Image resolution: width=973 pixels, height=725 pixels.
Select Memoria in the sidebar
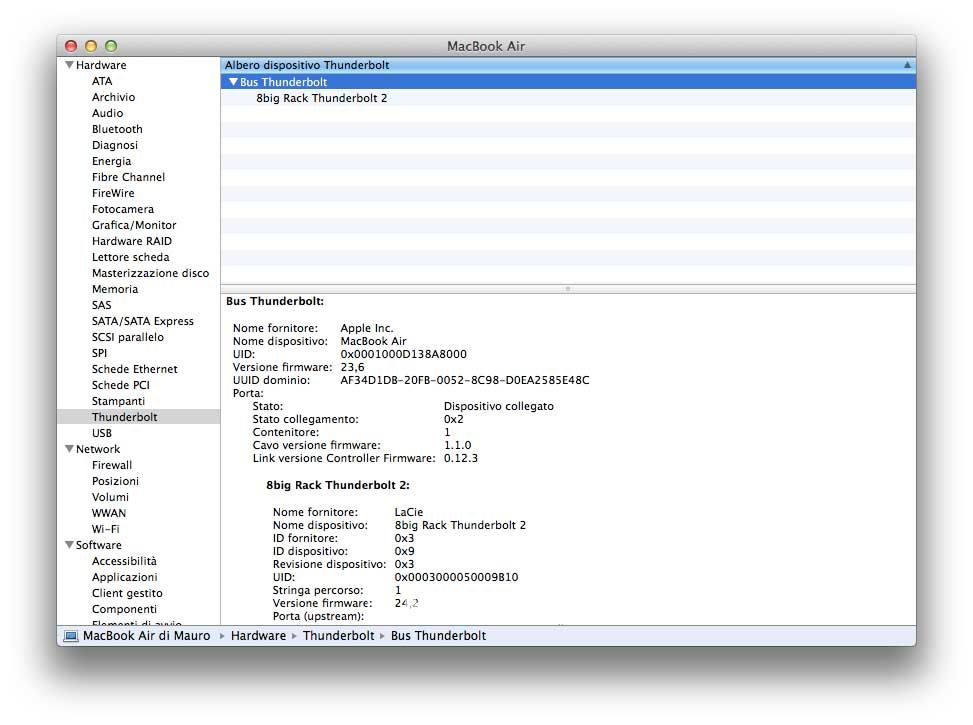(x=115, y=289)
